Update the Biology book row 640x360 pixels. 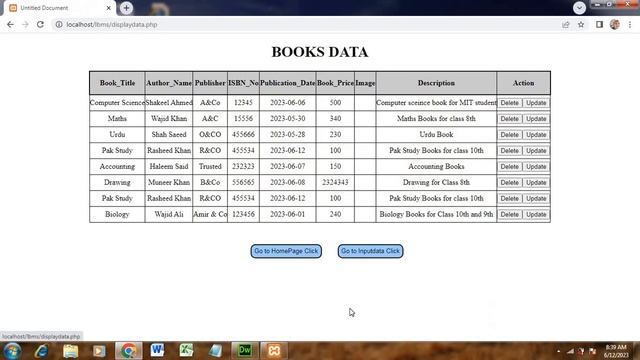(536, 214)
